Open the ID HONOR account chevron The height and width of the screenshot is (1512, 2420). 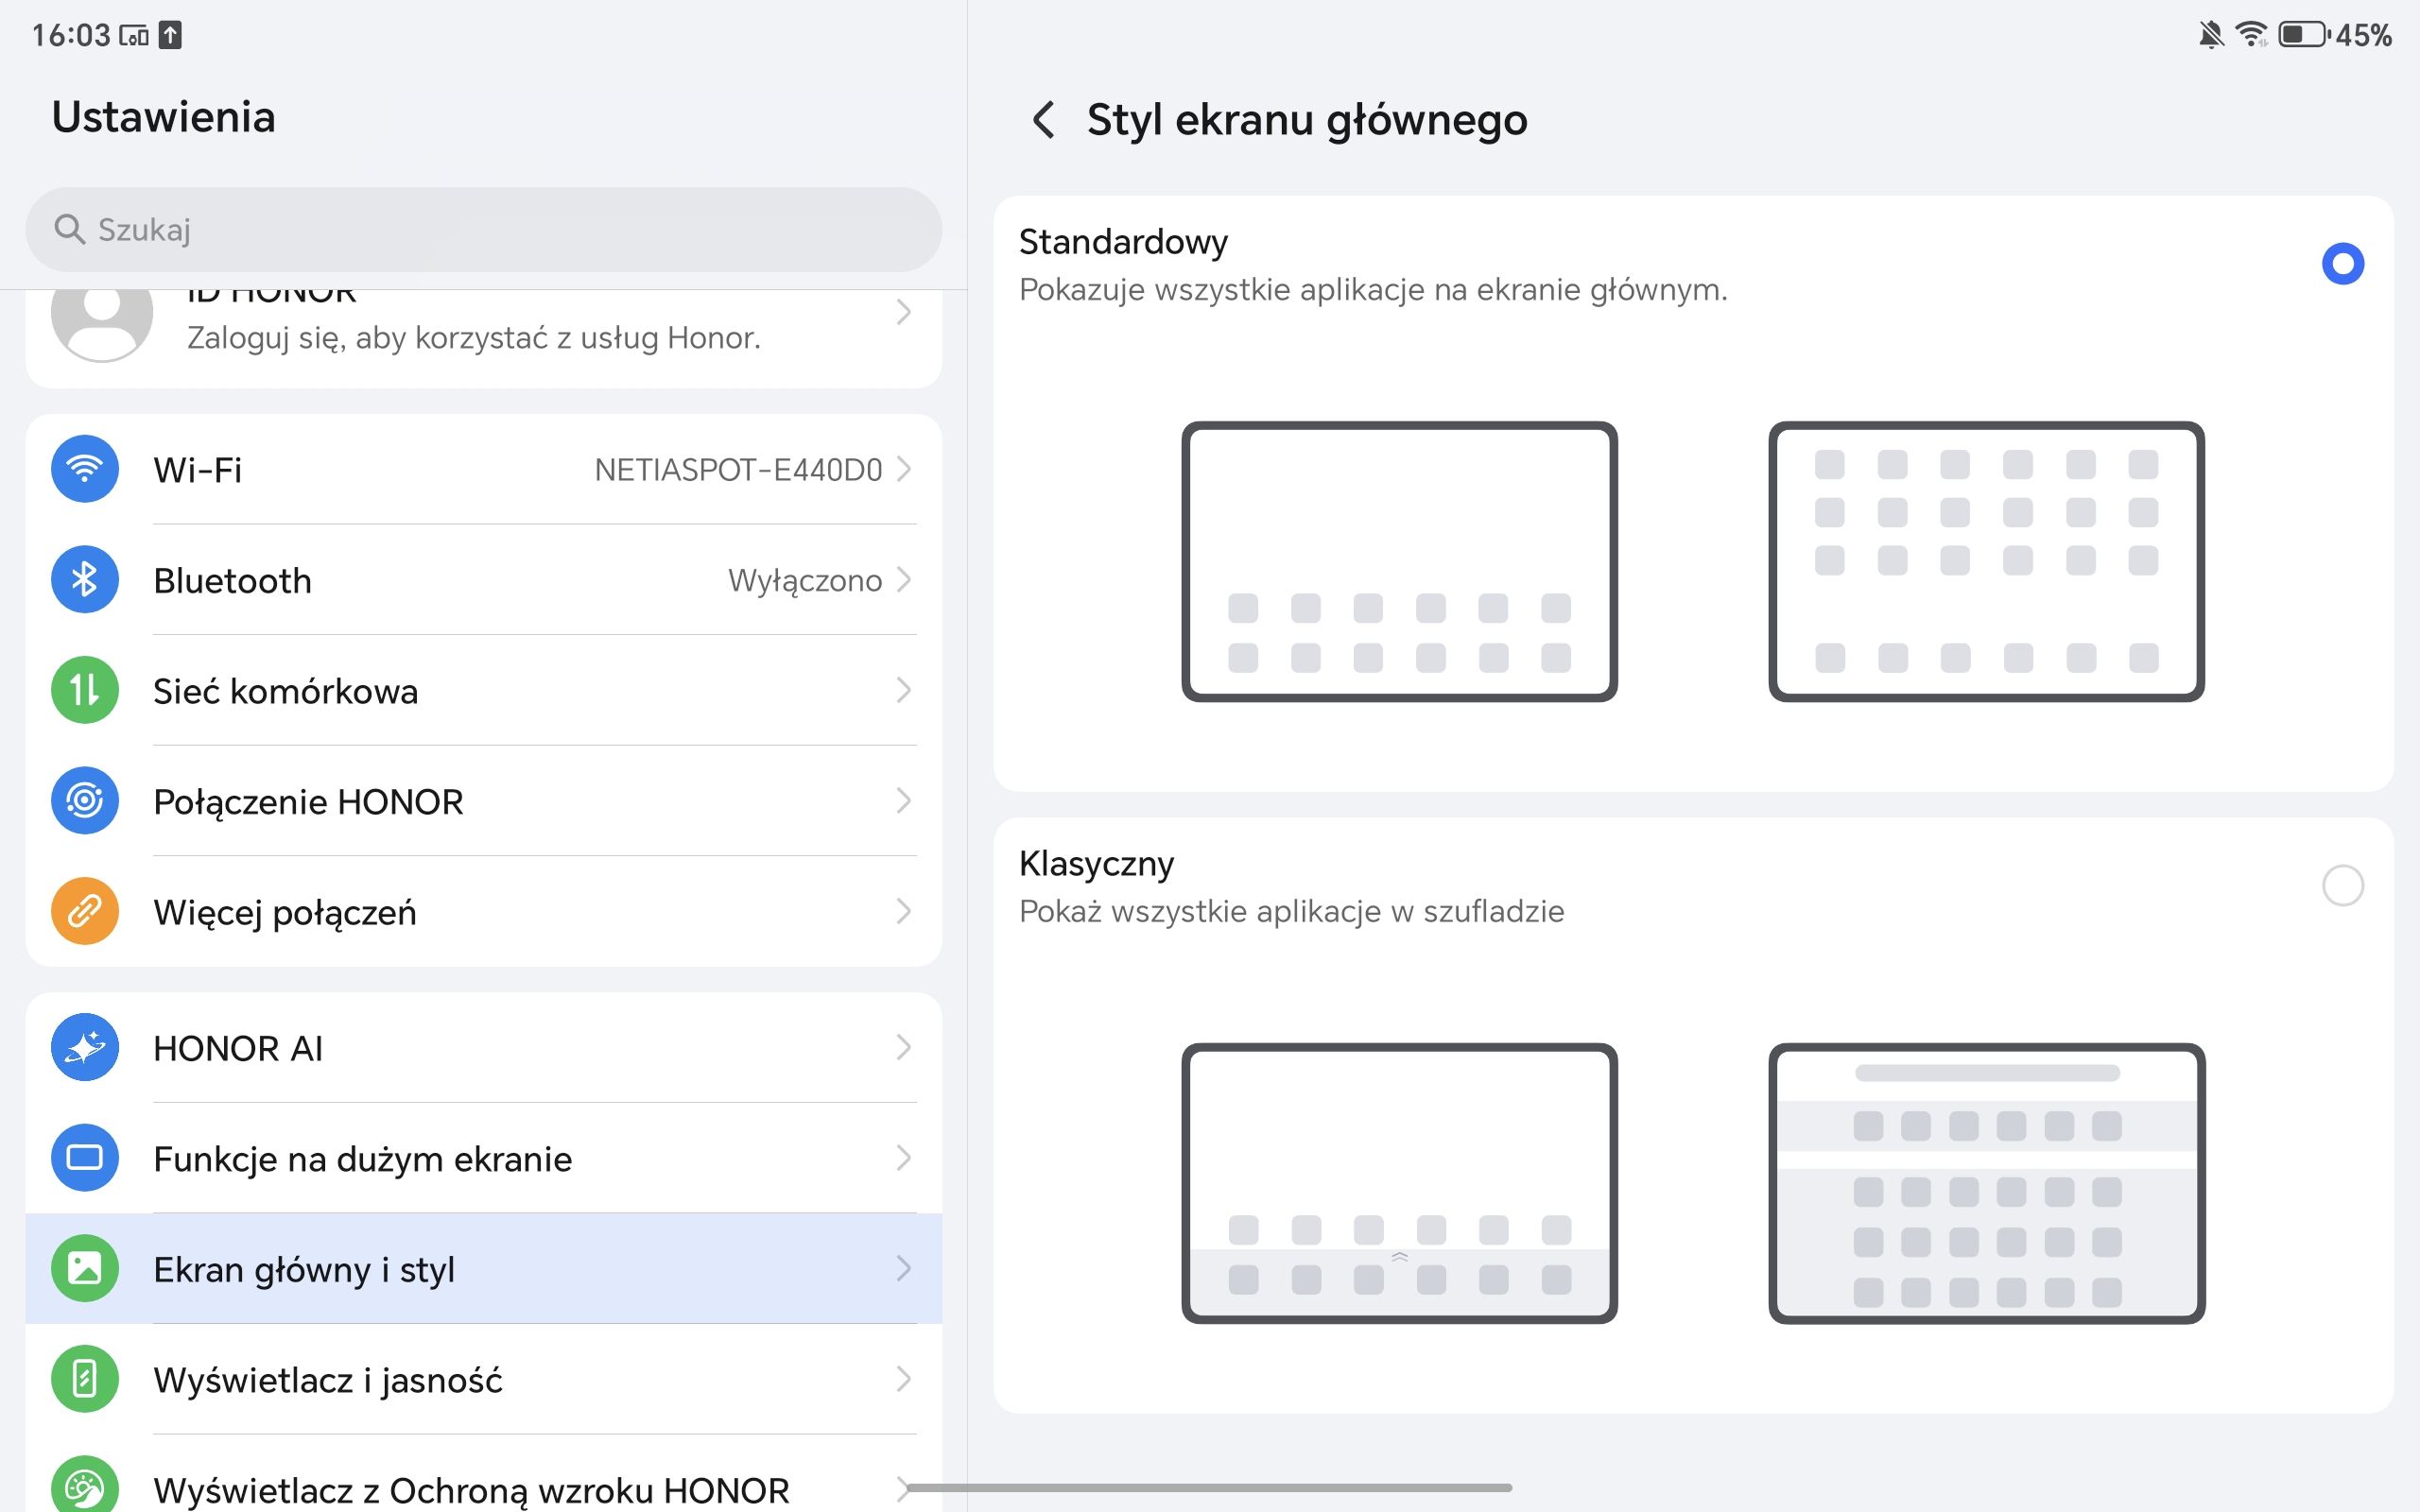click(x=904, y=313)
